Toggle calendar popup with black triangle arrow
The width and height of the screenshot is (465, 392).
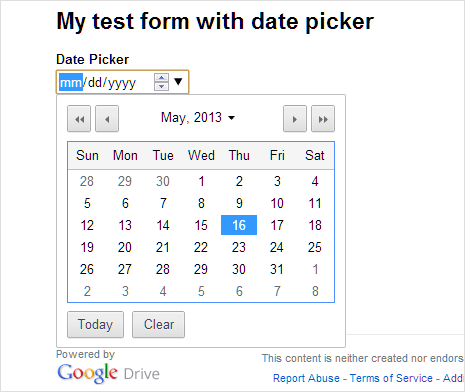coord(178,82)
